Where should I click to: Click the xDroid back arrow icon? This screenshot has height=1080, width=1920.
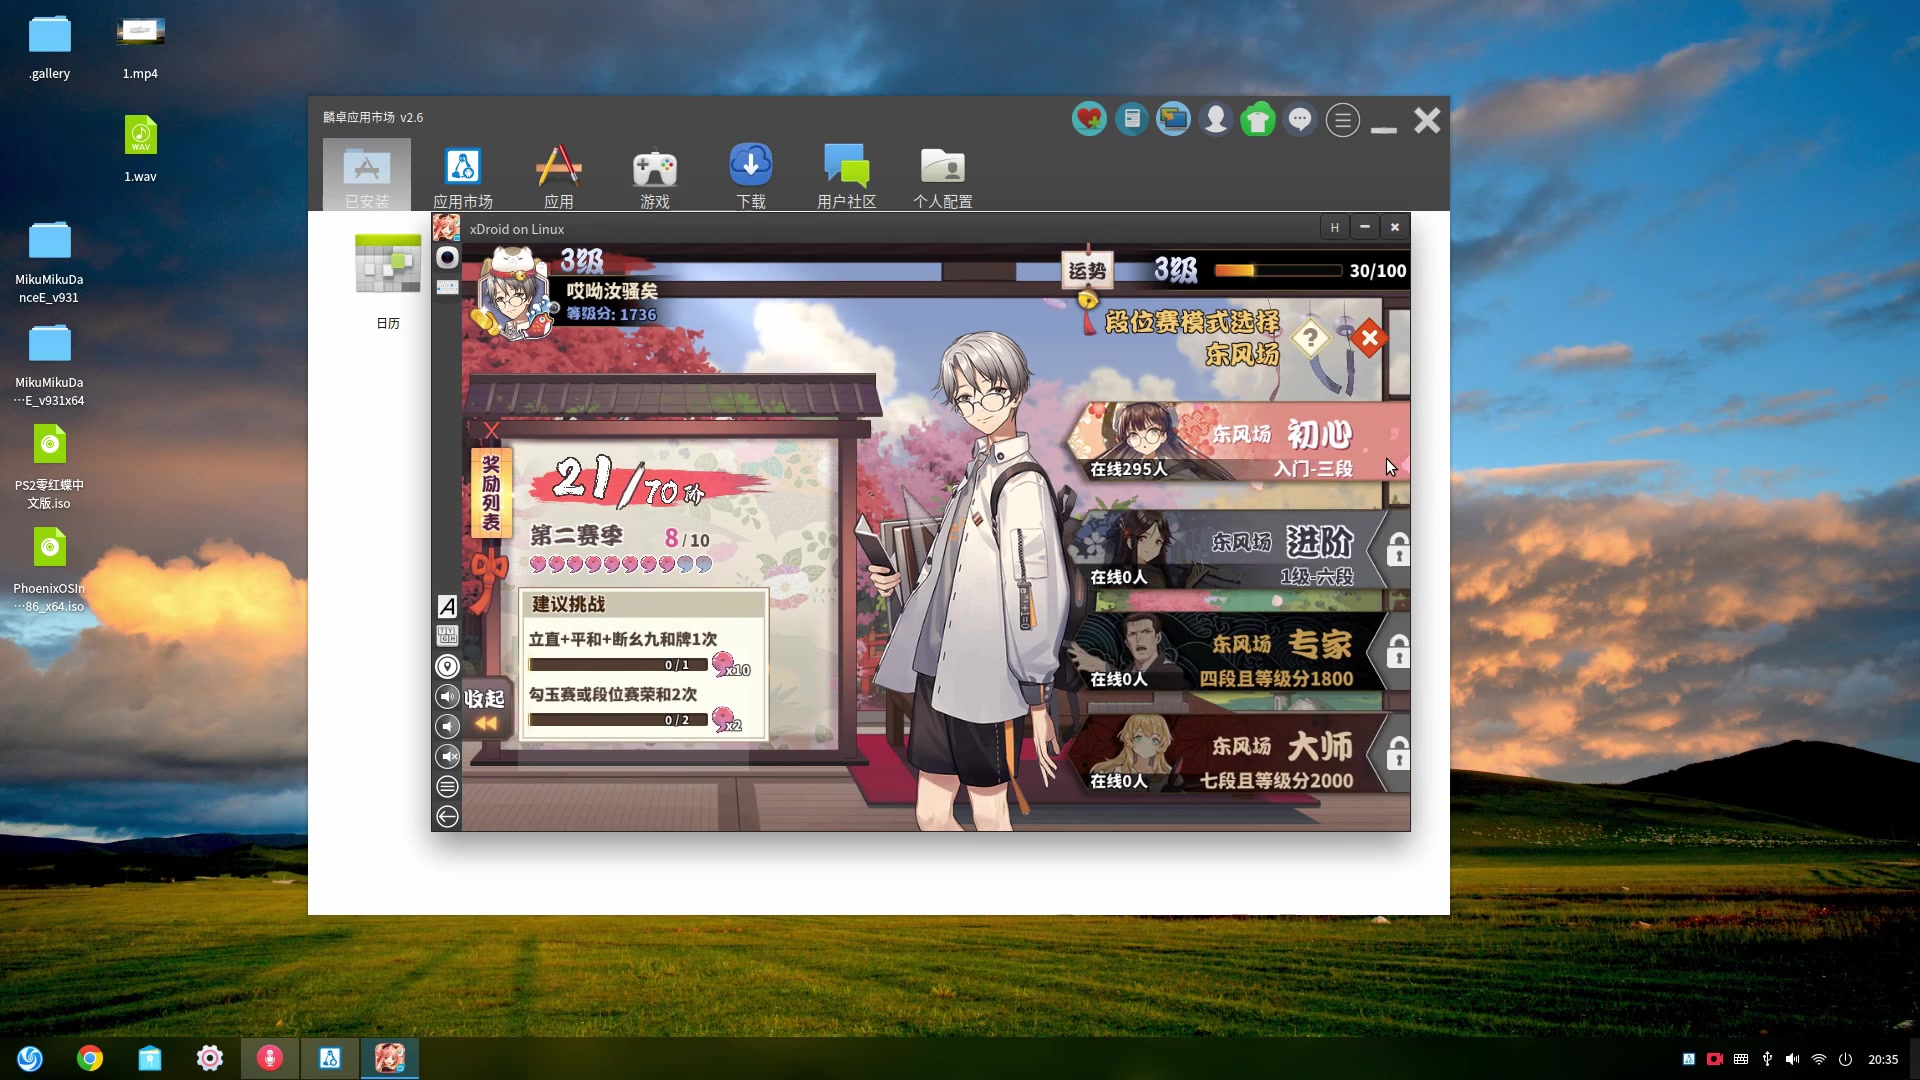click(x=447, y=817)
